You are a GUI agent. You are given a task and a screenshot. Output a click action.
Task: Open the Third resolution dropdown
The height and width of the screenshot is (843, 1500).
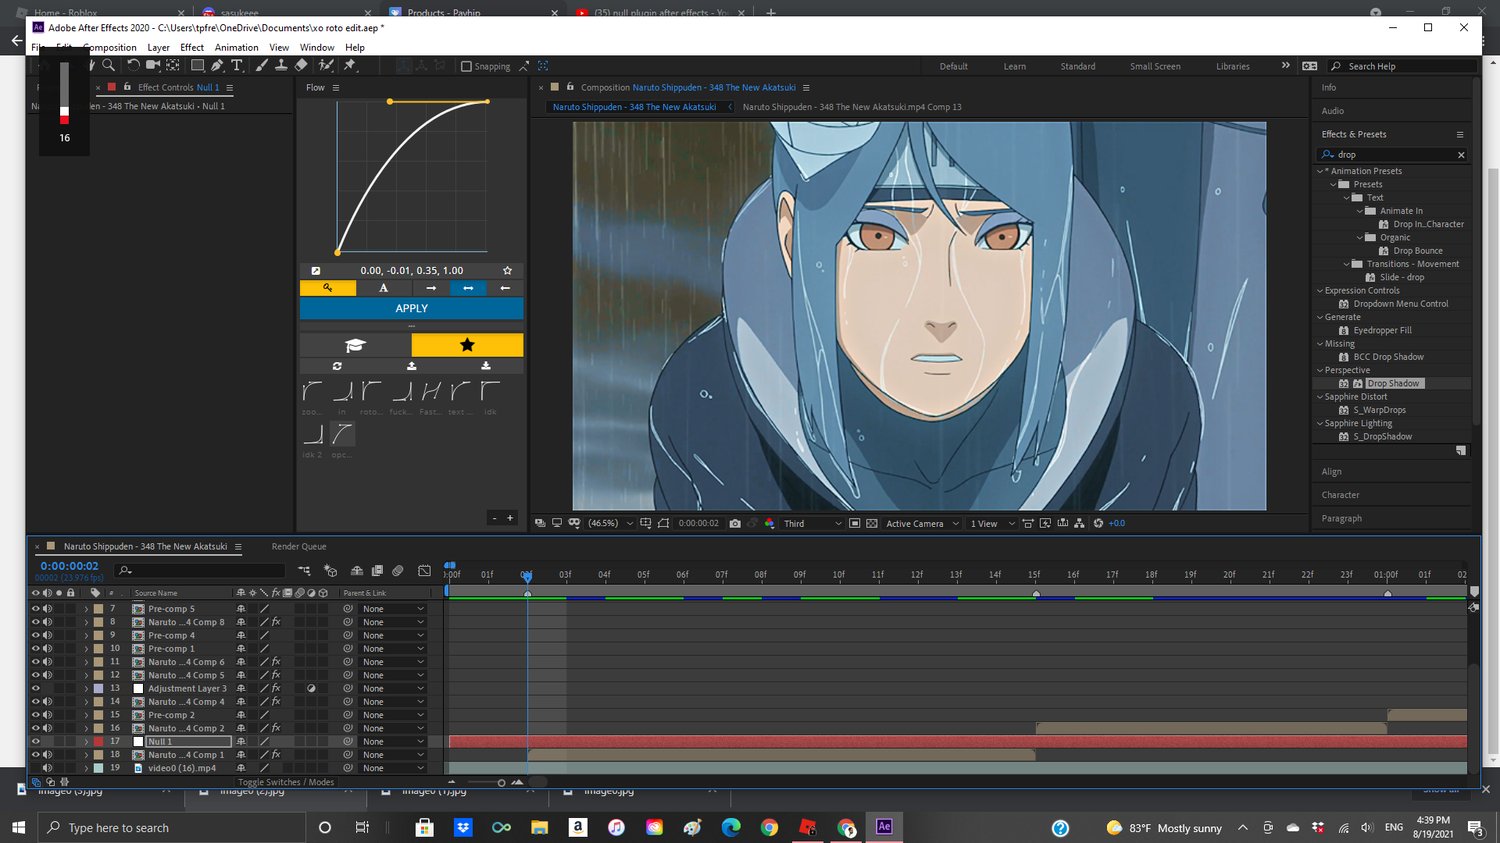pyautogui.click(x=813, y=523)
